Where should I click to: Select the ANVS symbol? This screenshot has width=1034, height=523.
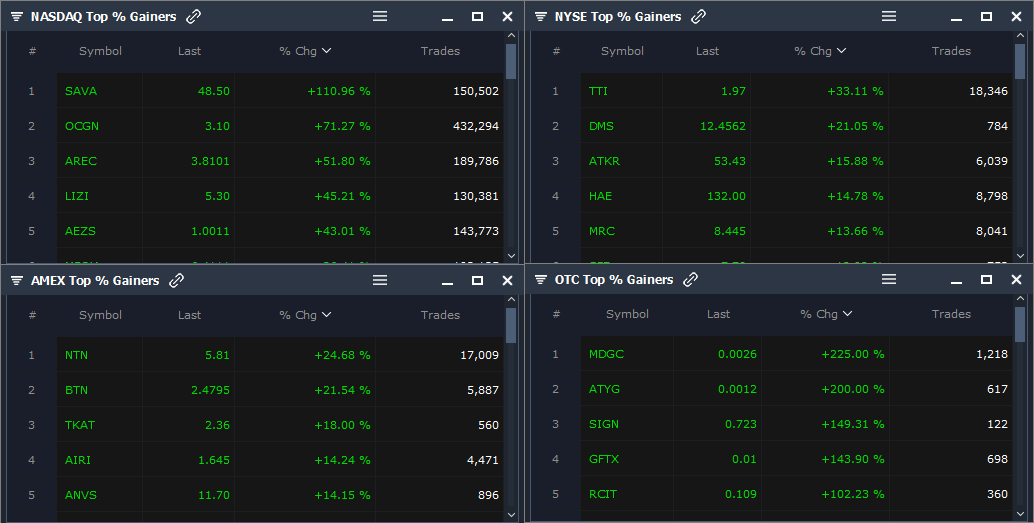80,495
